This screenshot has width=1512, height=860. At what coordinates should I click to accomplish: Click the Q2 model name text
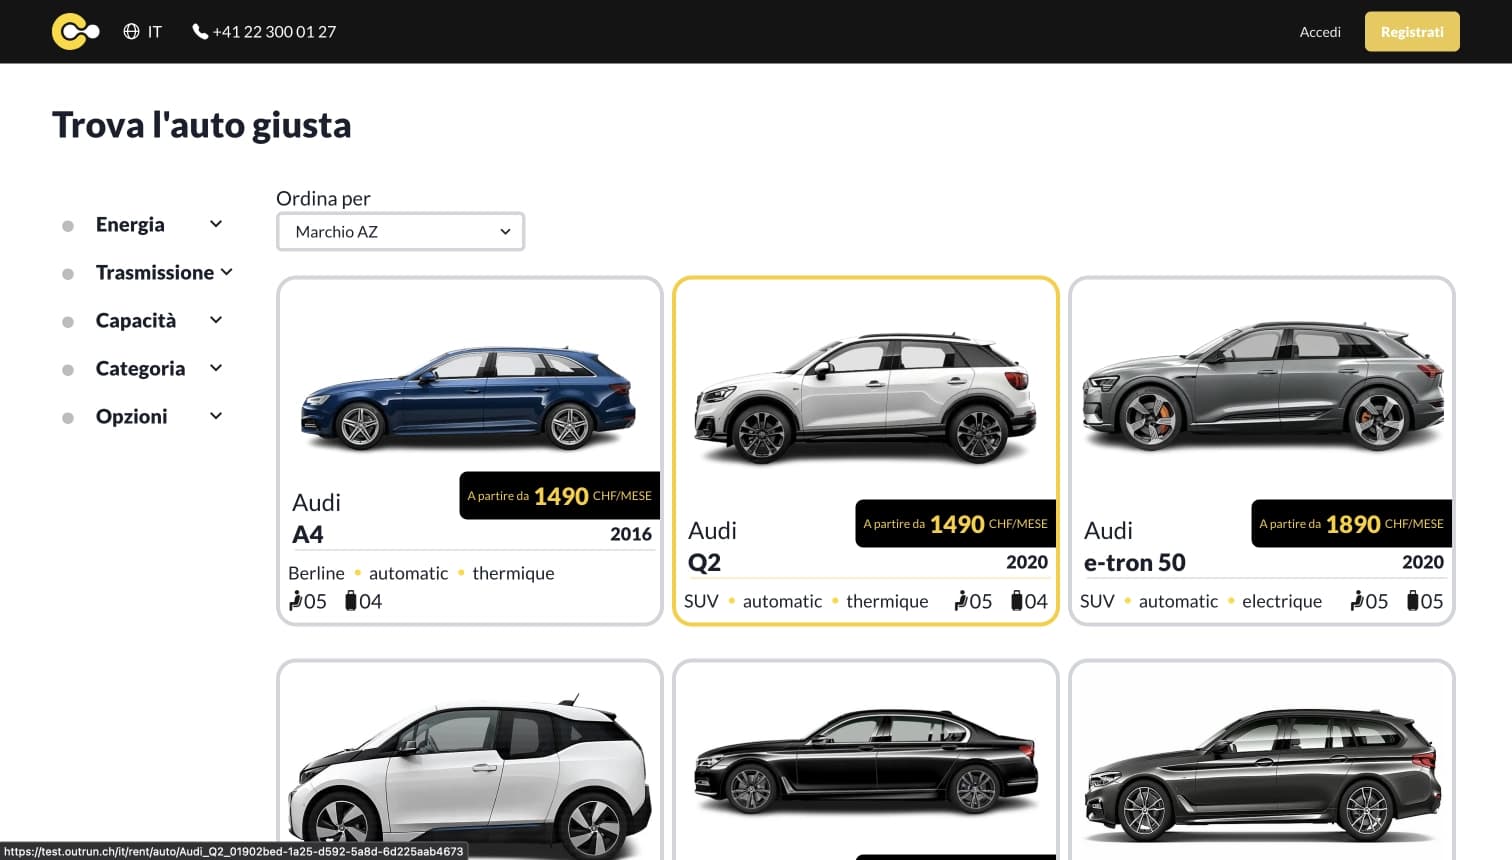click(704, 563)
